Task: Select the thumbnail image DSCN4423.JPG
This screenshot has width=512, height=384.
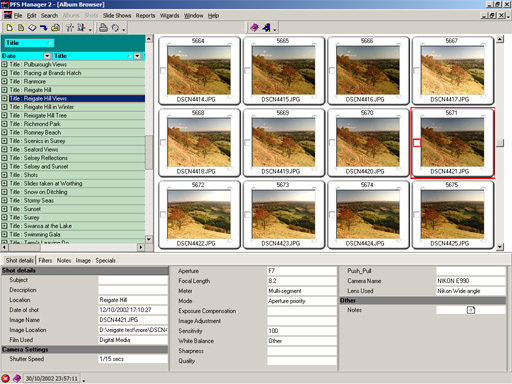Action: coord(283,215)
